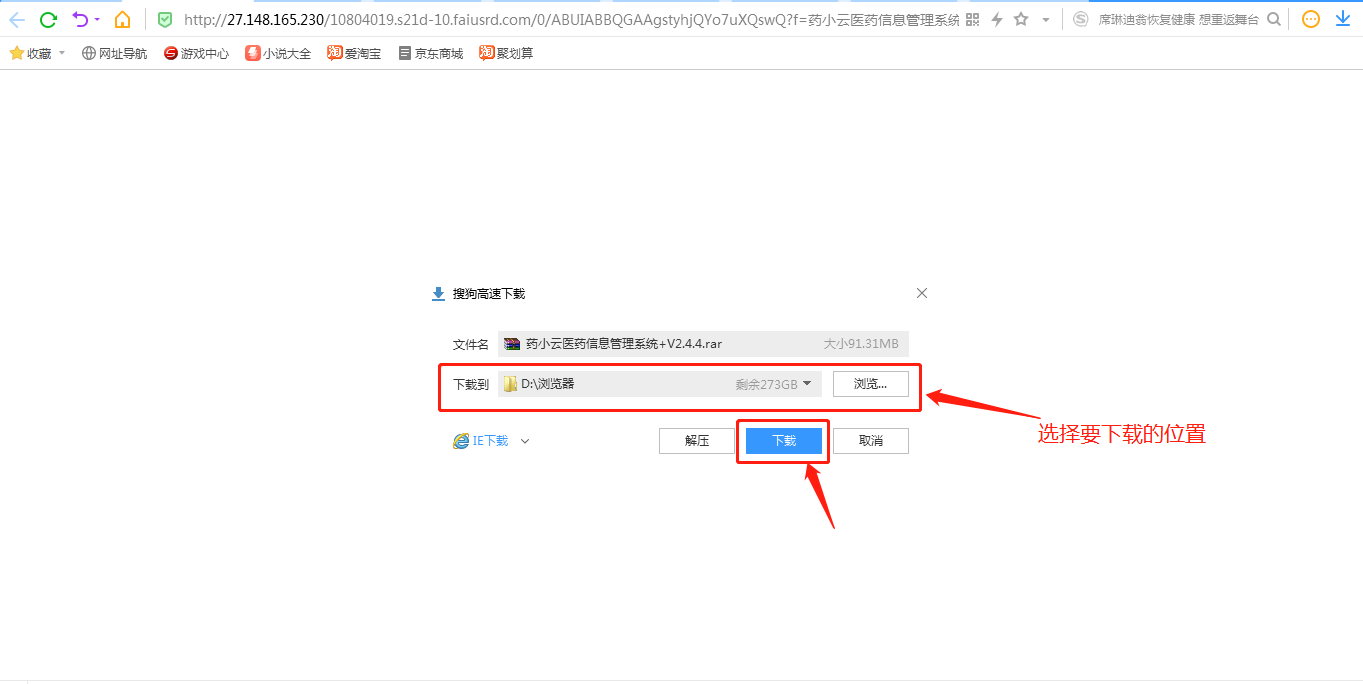This screenshot has height=684, width=1363.
Task: Open the QR code icon in address bar
Action: (x=972, y=19)
